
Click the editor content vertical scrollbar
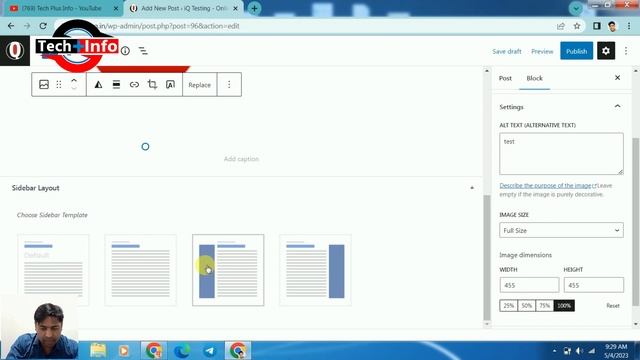point(487,257)
